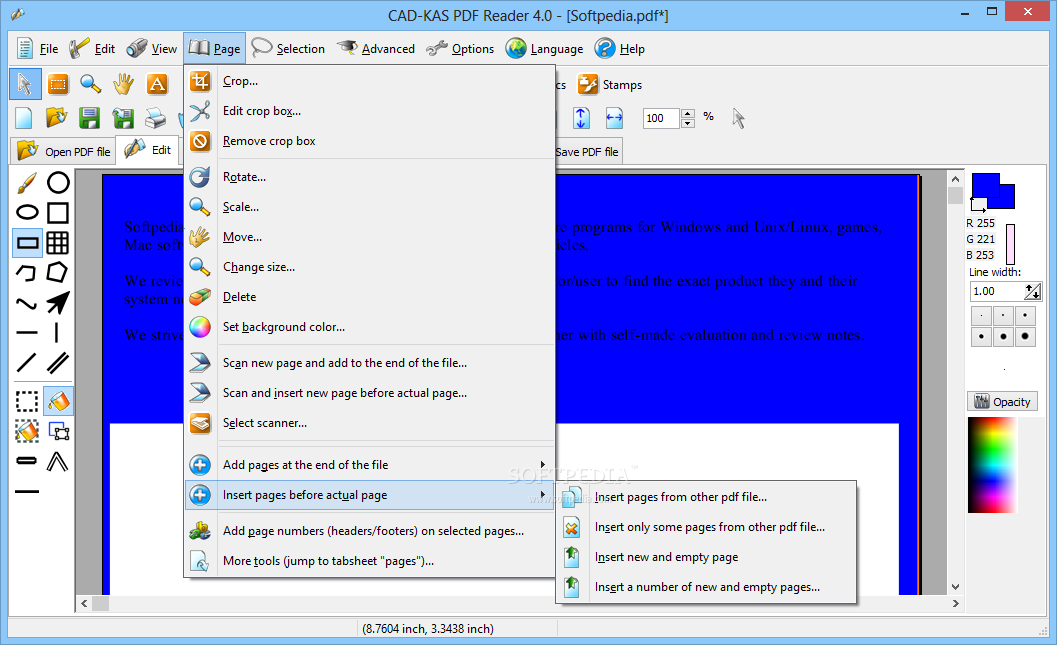The height and width of the screenshot is (645, 1057).
Task: Choose 'Crop...' from Page menu
Action: (369, 81)
